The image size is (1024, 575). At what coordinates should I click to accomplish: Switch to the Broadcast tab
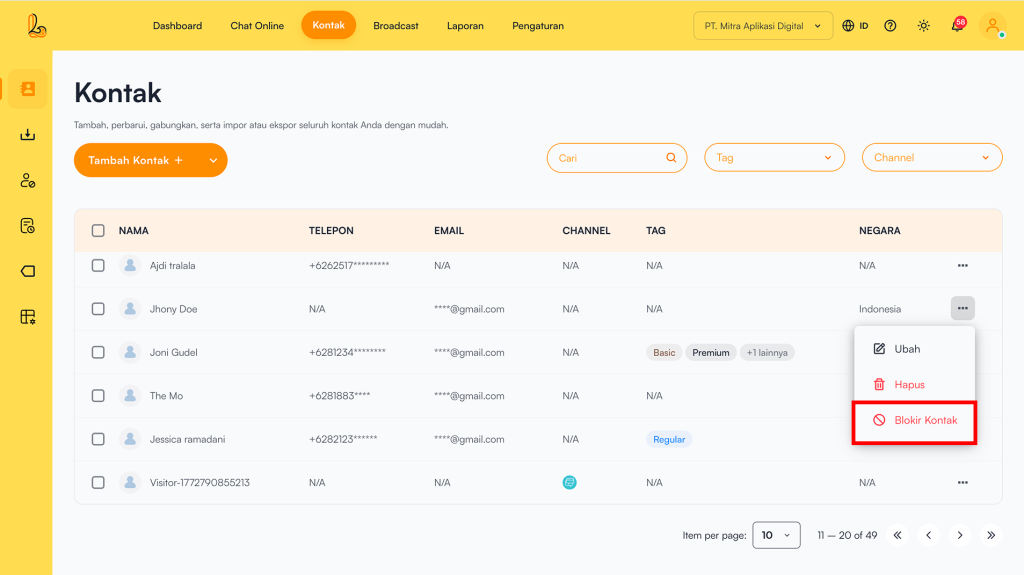396,26
